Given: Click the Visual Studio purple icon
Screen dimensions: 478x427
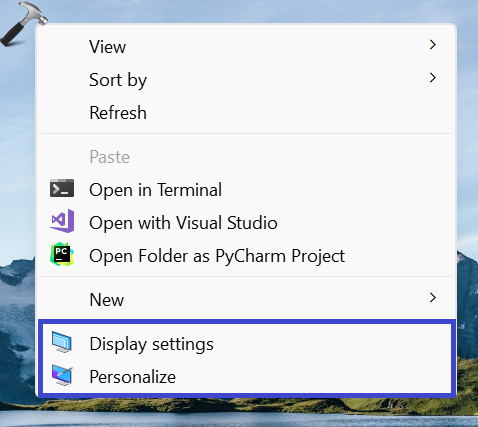Looking at the screenshot, I should [62, 221].
